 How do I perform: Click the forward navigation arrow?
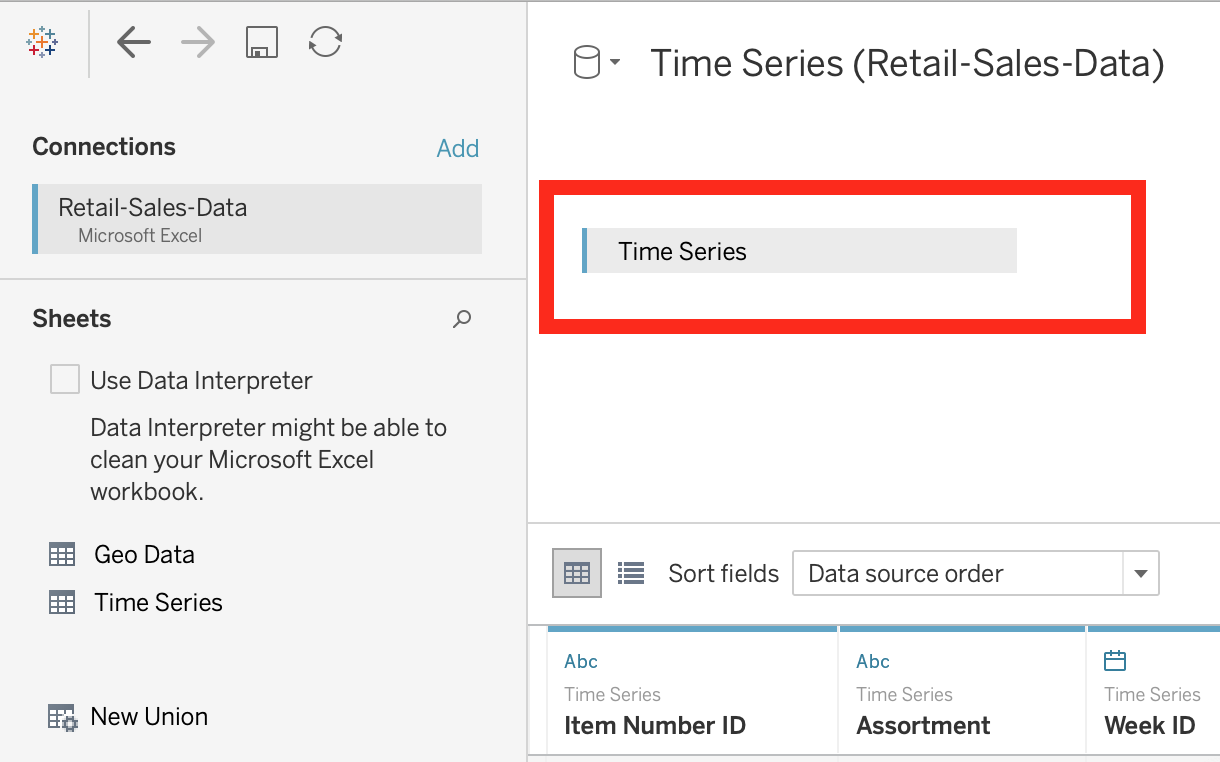[197, 42]
